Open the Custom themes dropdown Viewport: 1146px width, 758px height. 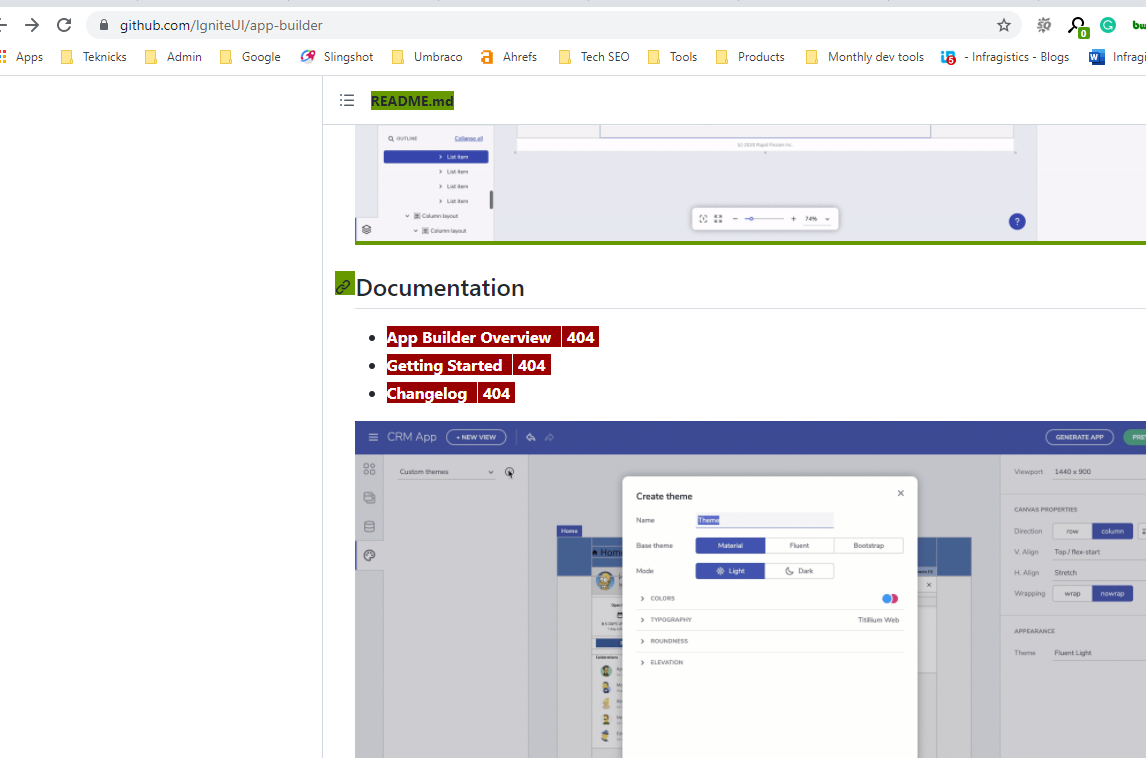pos(446,470)
